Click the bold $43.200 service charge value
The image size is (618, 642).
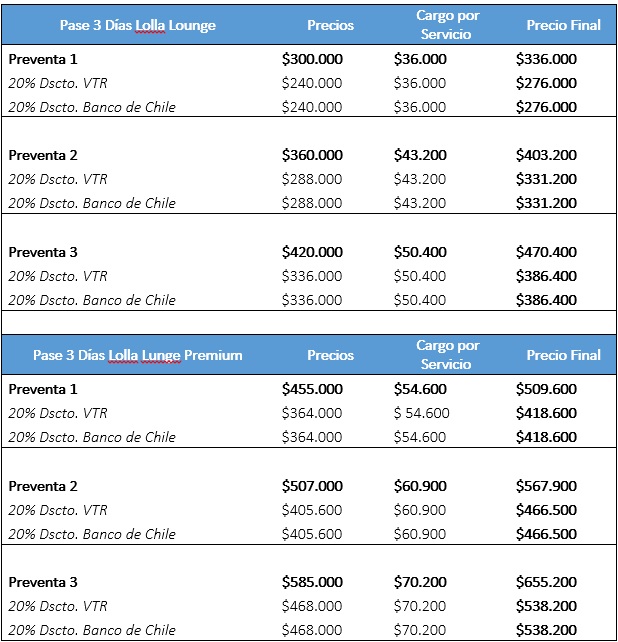[420, 155]
